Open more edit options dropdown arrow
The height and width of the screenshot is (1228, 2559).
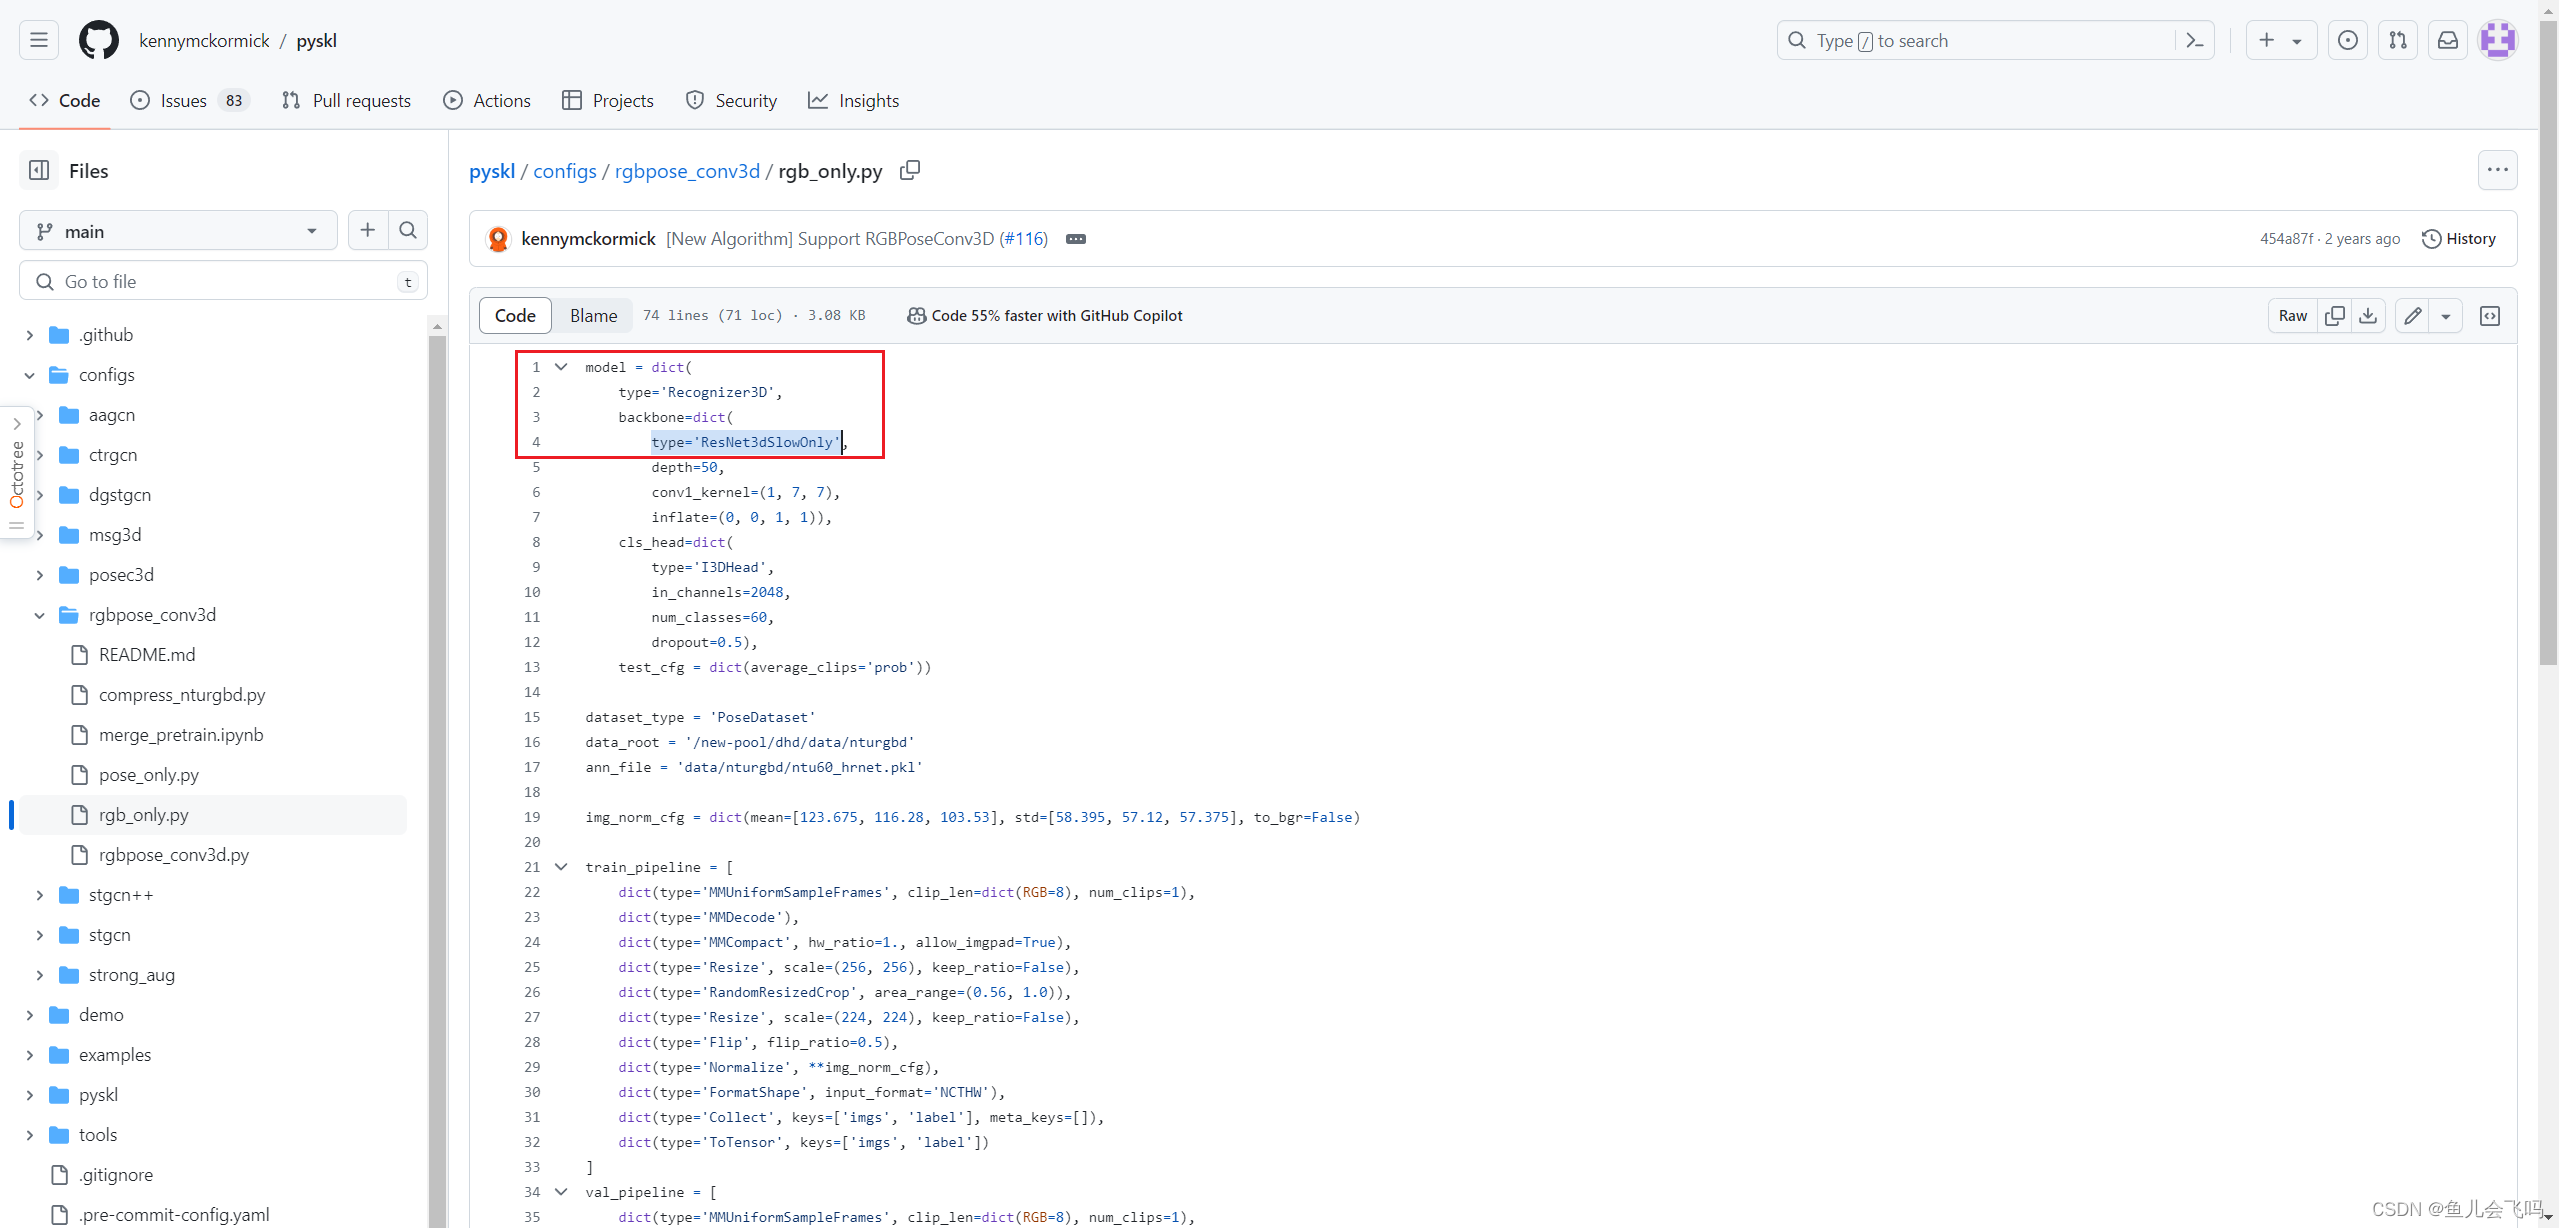(2446, 316)
